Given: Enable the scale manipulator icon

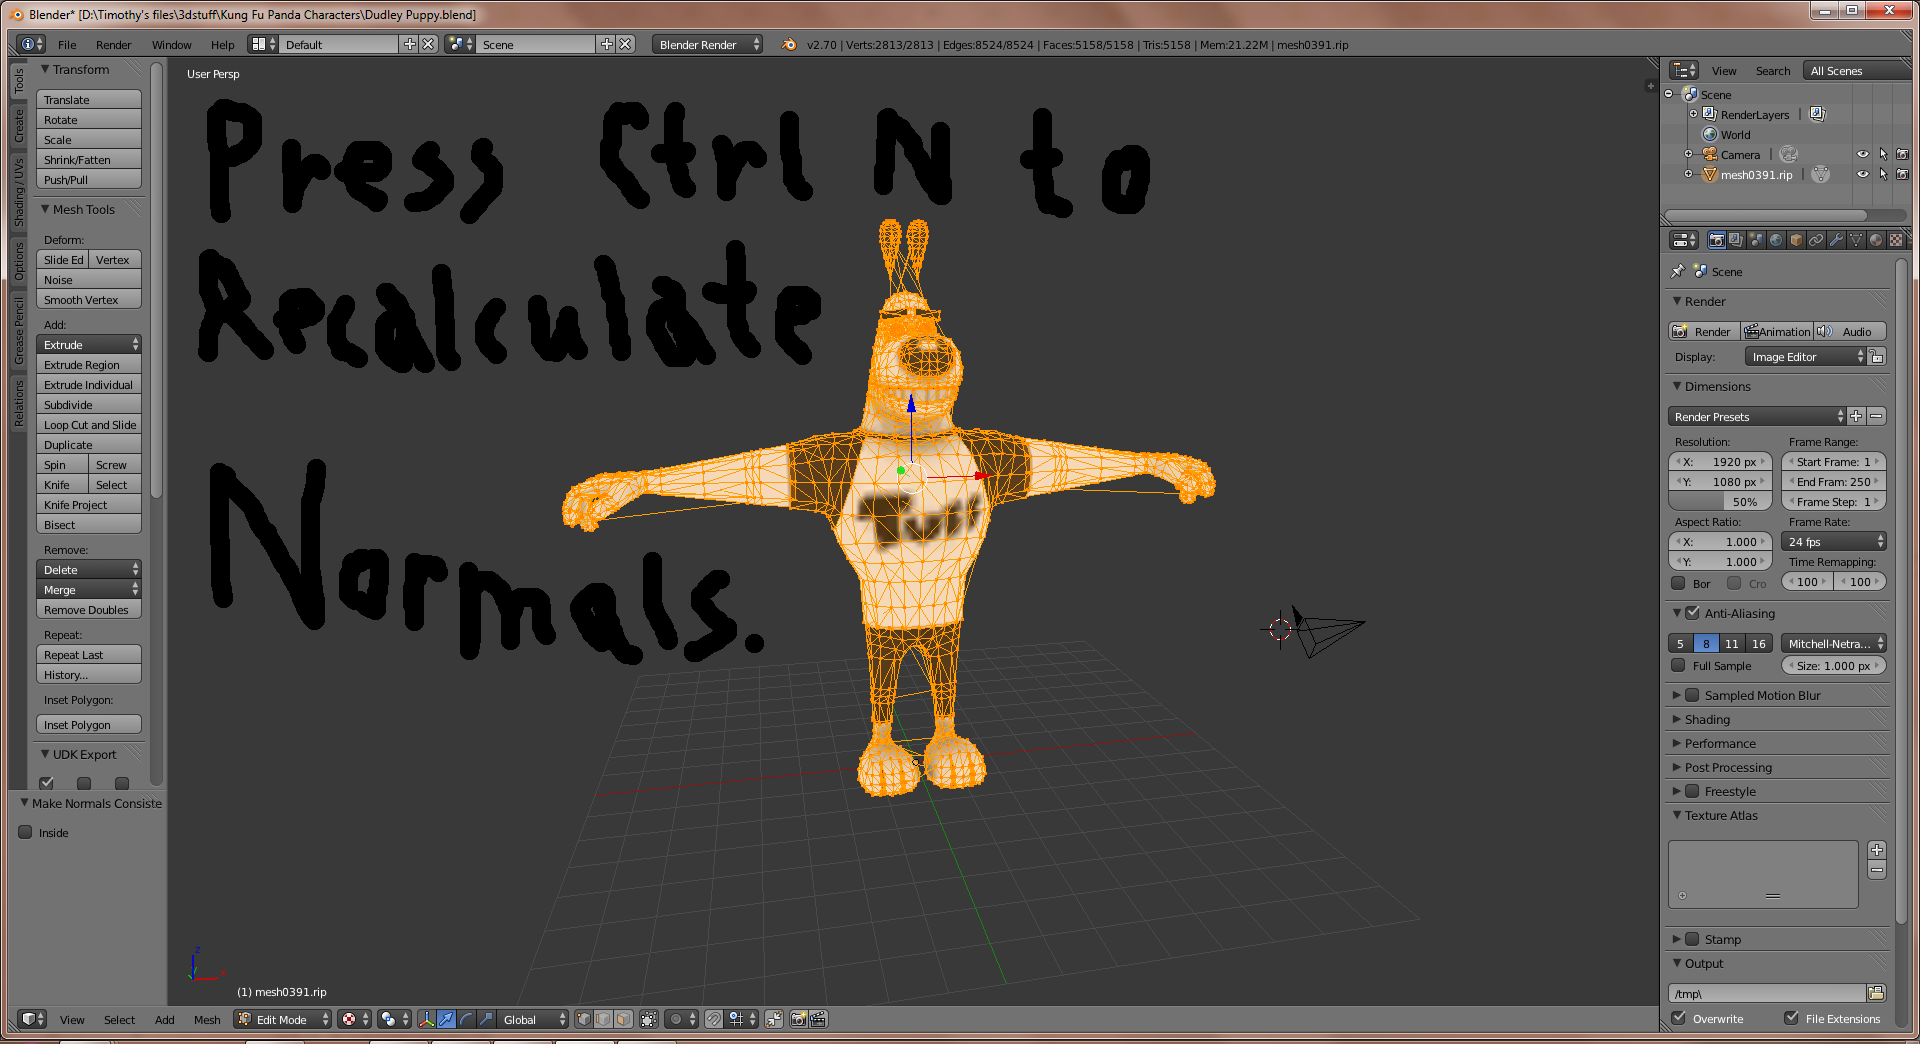Looking at the screenshot, I should [487, 1019].
